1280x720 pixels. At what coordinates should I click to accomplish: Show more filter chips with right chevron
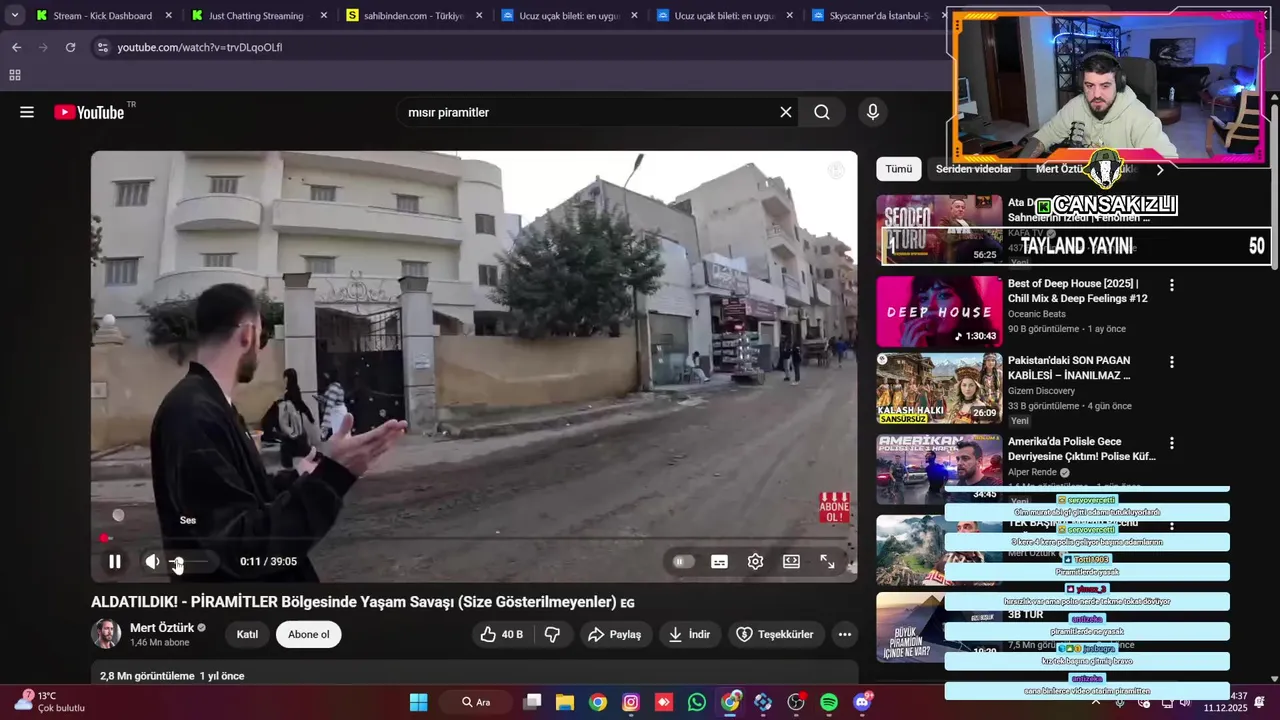click(x=1160, y=170)
